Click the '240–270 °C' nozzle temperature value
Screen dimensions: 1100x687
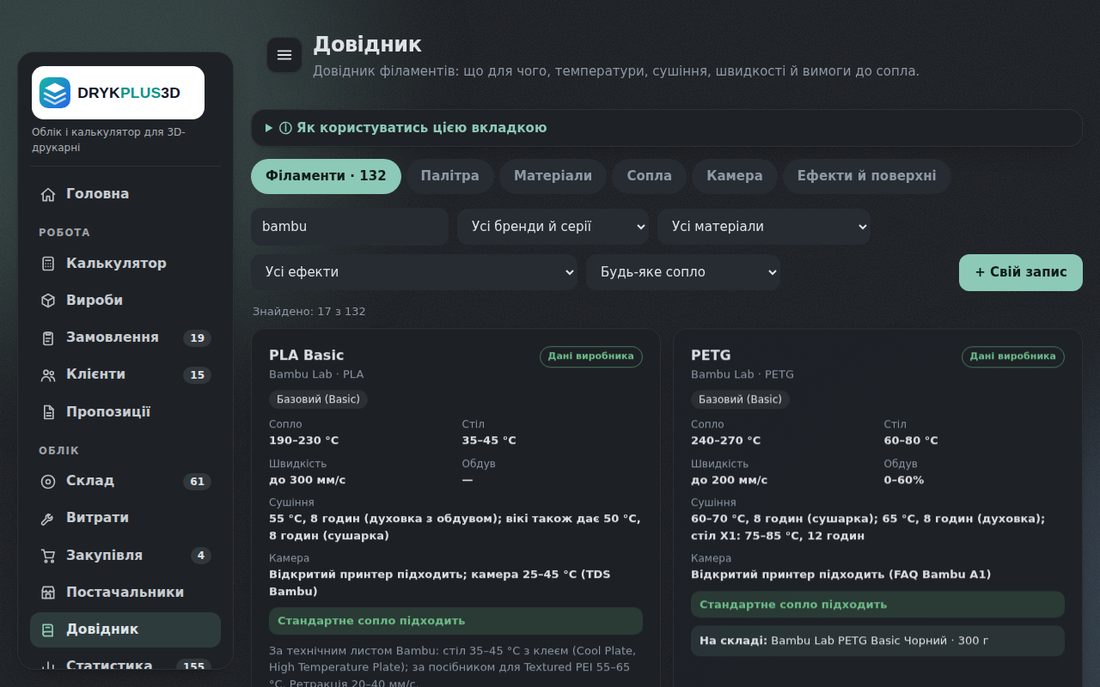tap(725, 441)
